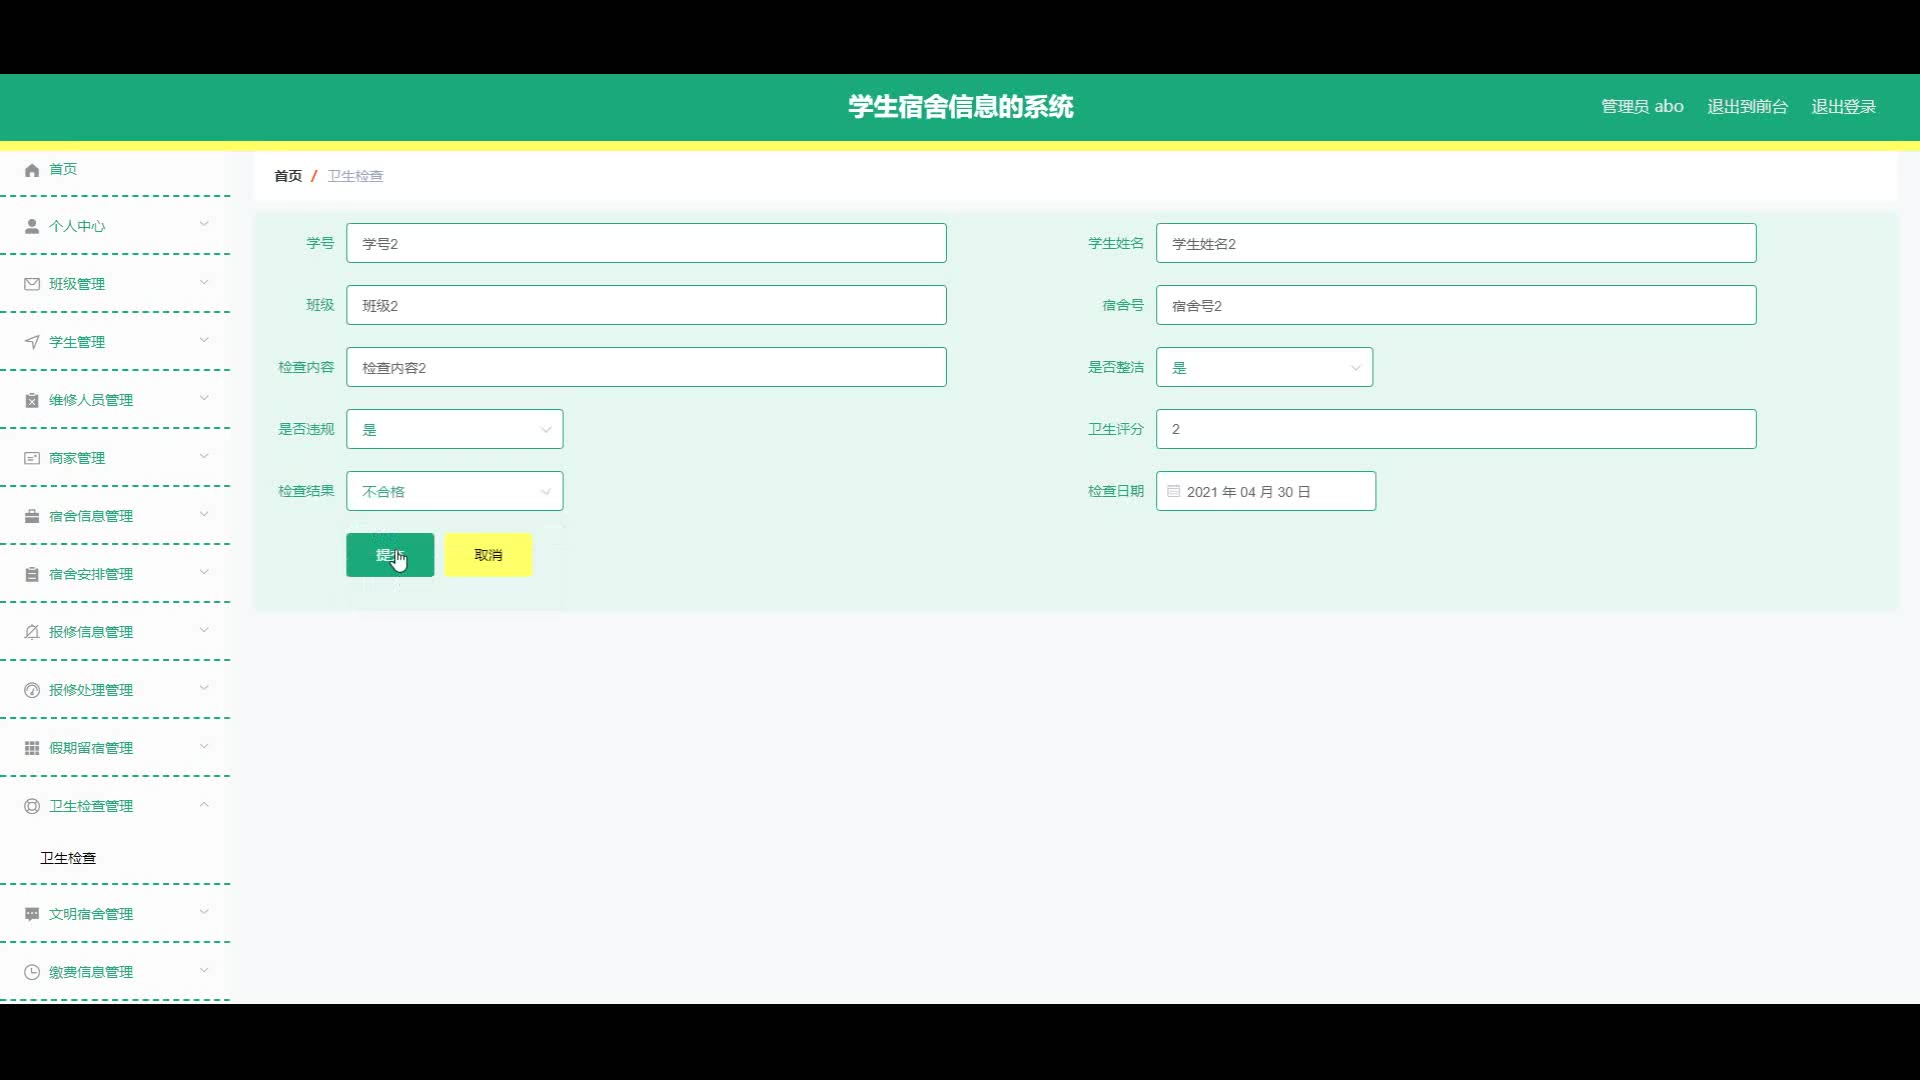Screen dimensions: 1920x1080
Task: Click into the 卫生评分 input field
Action: point(1455,429)
